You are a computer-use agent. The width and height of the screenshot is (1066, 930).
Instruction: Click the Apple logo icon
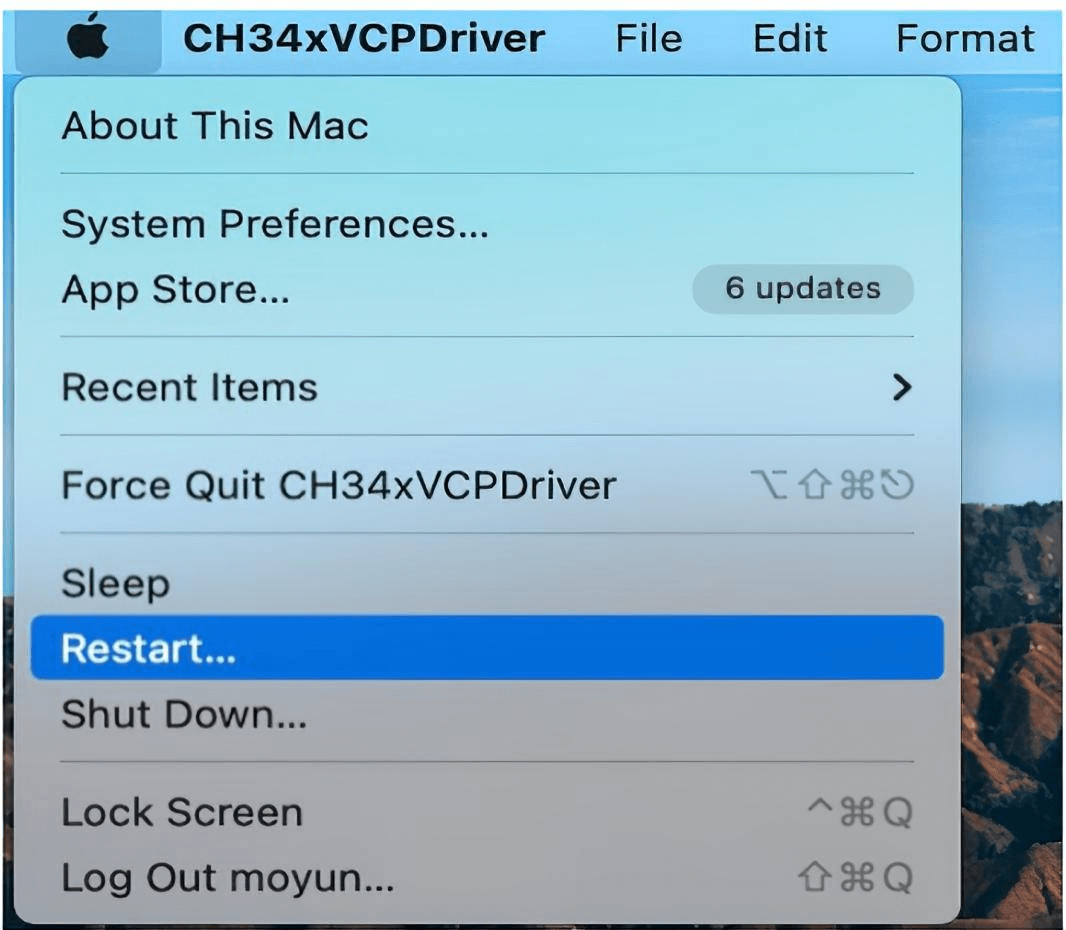tap(88, 39)
